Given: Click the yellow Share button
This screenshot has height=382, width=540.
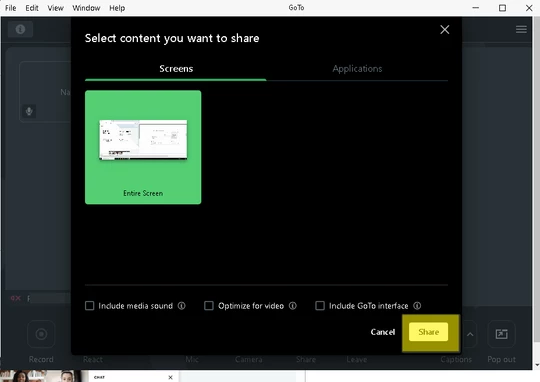Looking at the screenshot, I should pyautogui.click(x=428, y=332).
